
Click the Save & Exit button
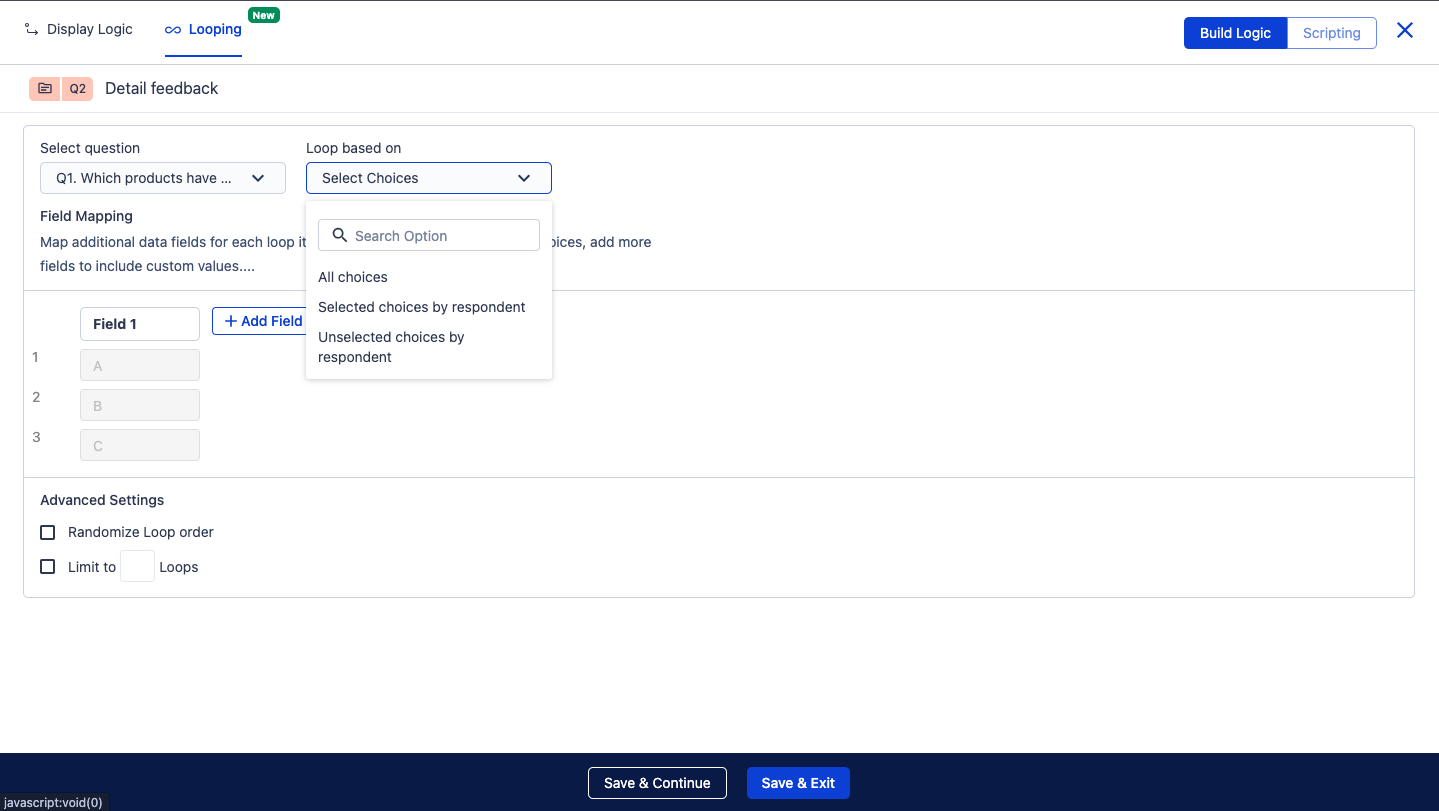(798, 783)
